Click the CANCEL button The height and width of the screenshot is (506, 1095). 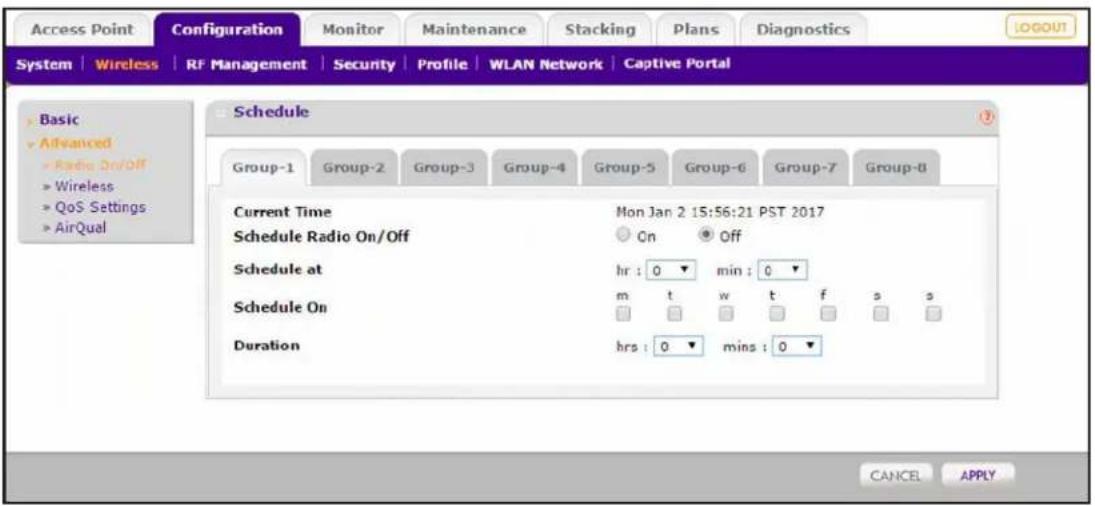pos(896,476)
